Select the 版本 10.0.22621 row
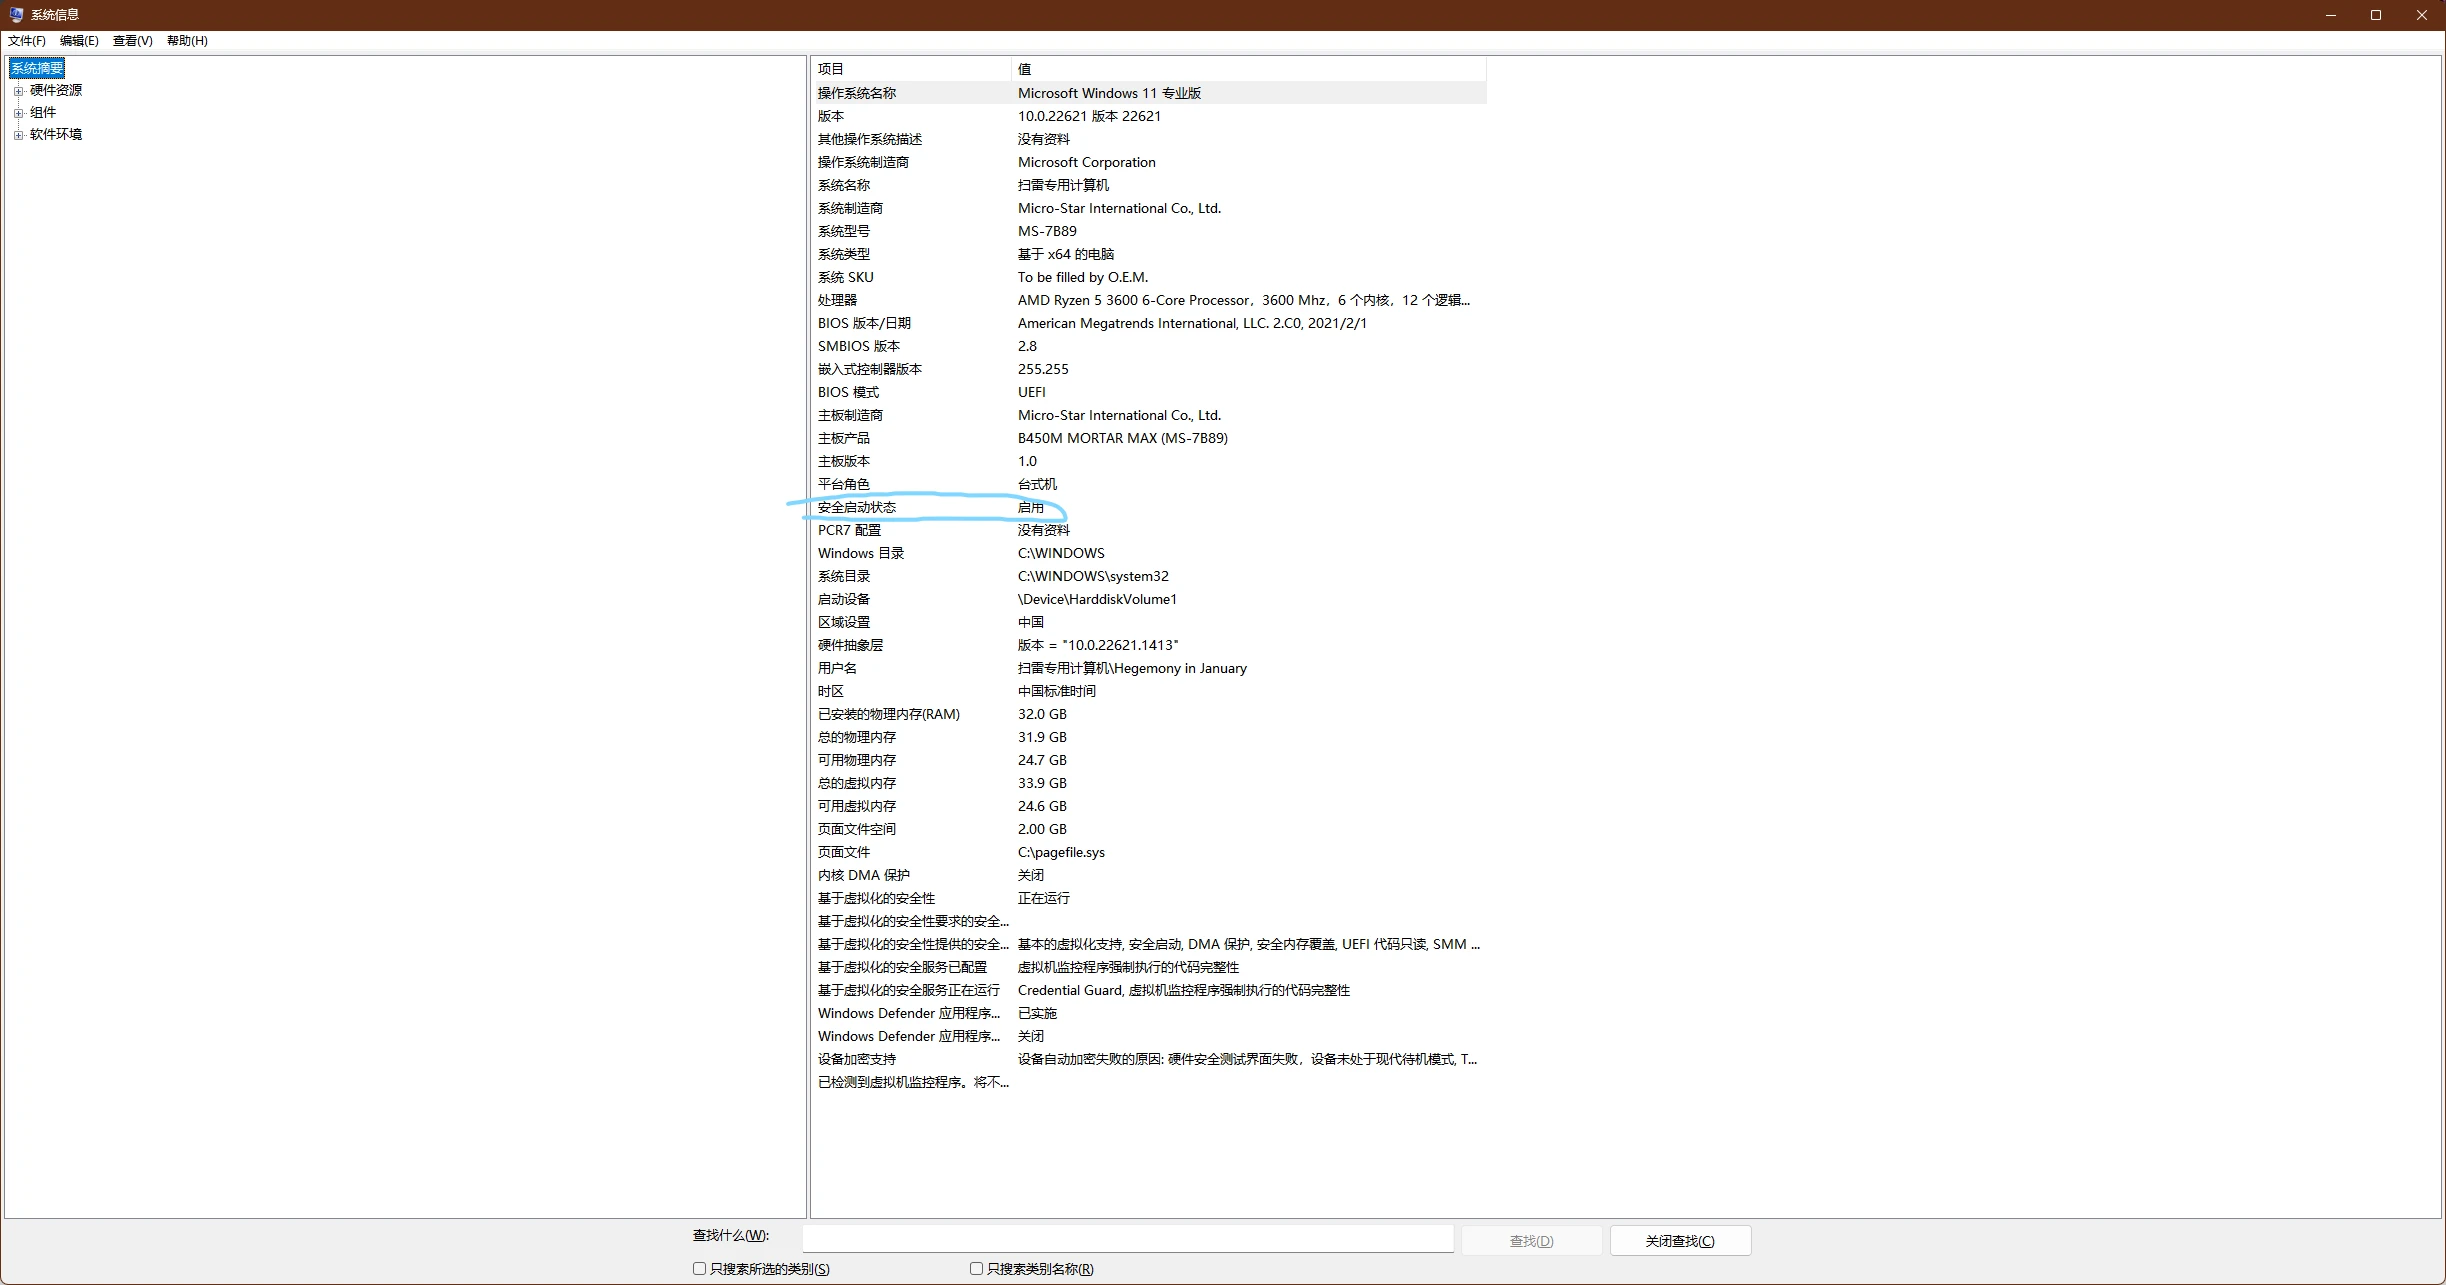Screen dimensions: 2446x1285 pos(1149,116)
